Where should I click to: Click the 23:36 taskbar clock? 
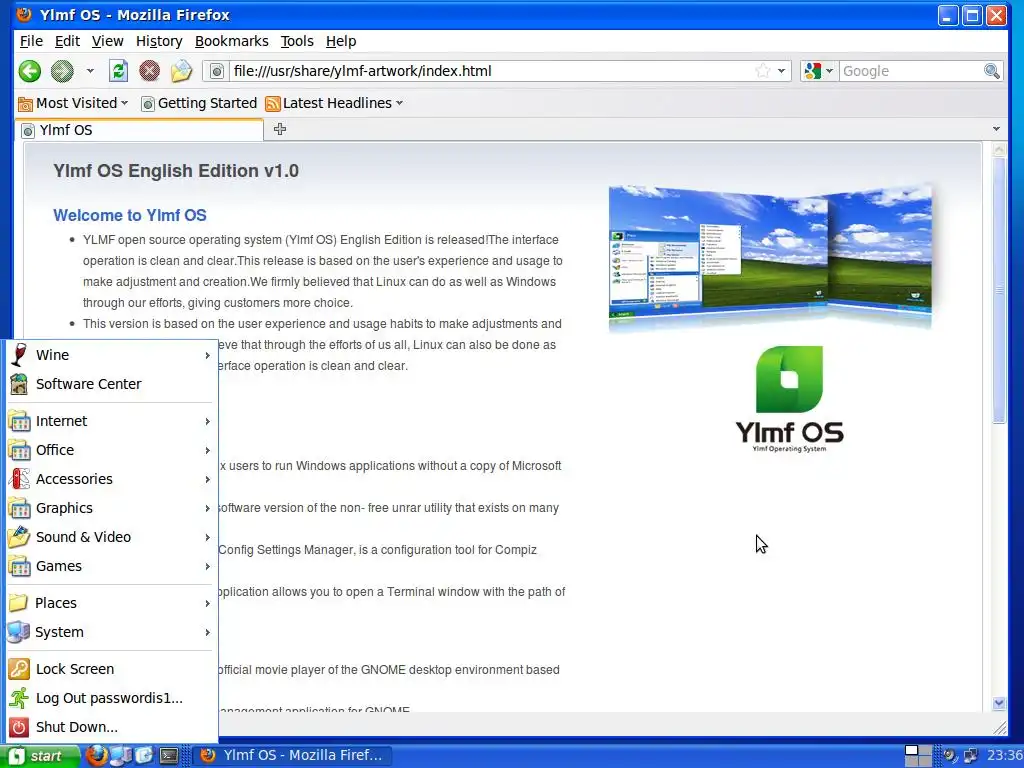[x=1004, y=756]
